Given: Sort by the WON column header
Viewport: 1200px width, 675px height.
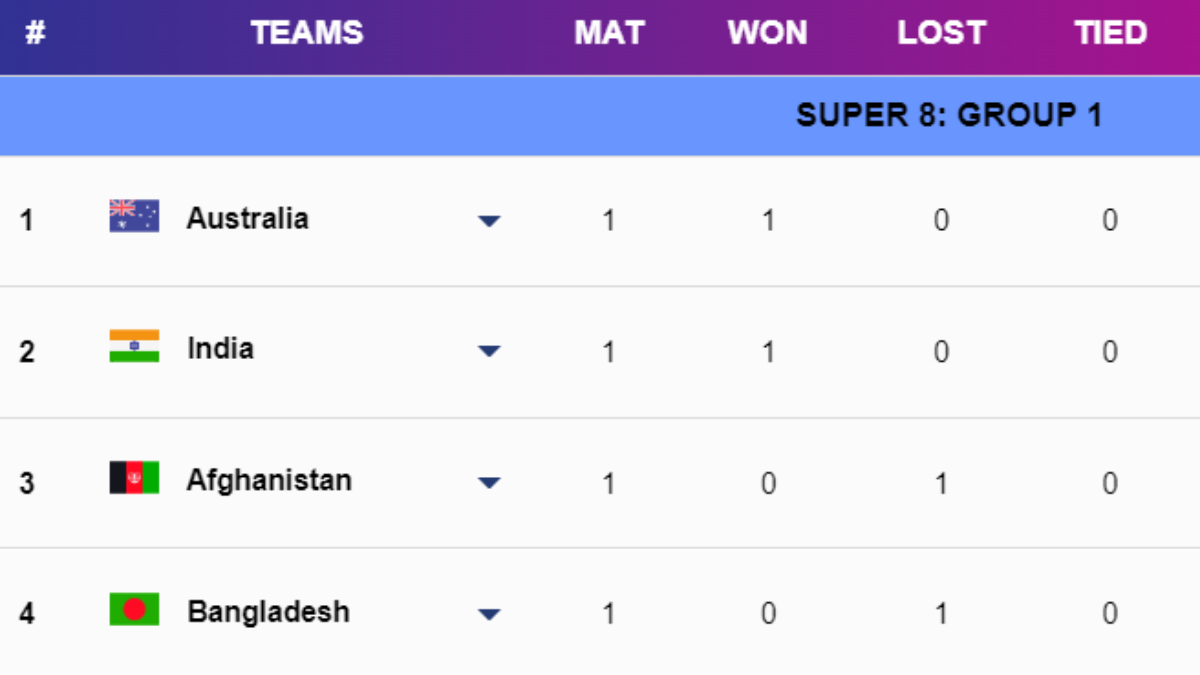Looking at the screenshot, I should coord(767,33).
